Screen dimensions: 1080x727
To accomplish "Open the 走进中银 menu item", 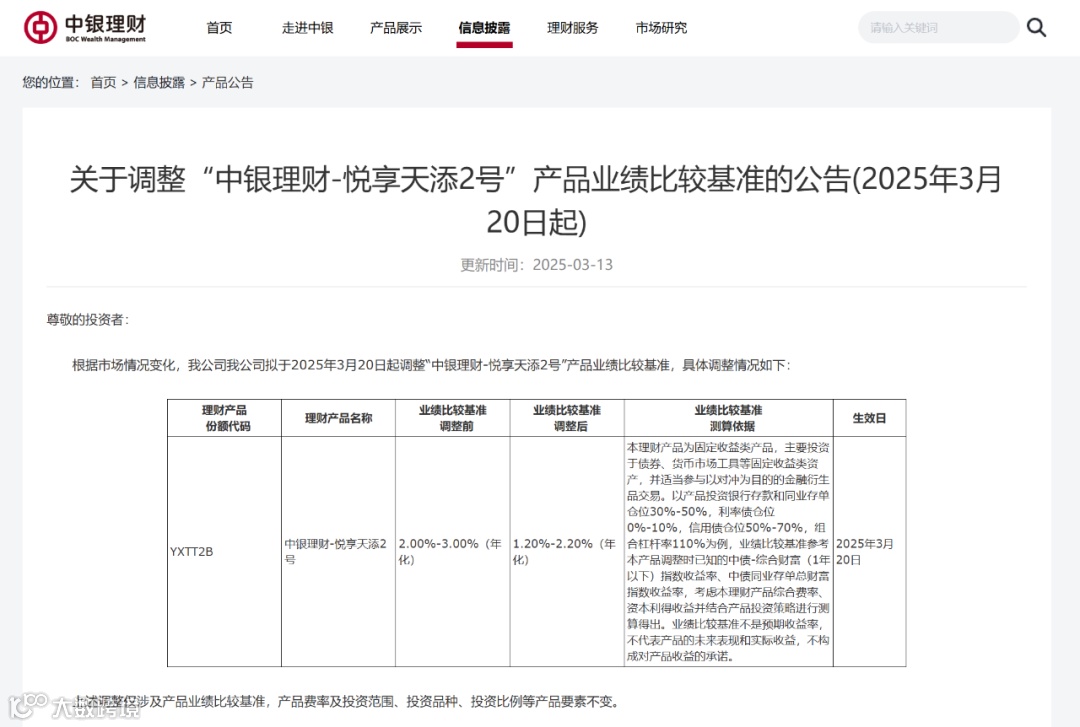I will point(307,28).
